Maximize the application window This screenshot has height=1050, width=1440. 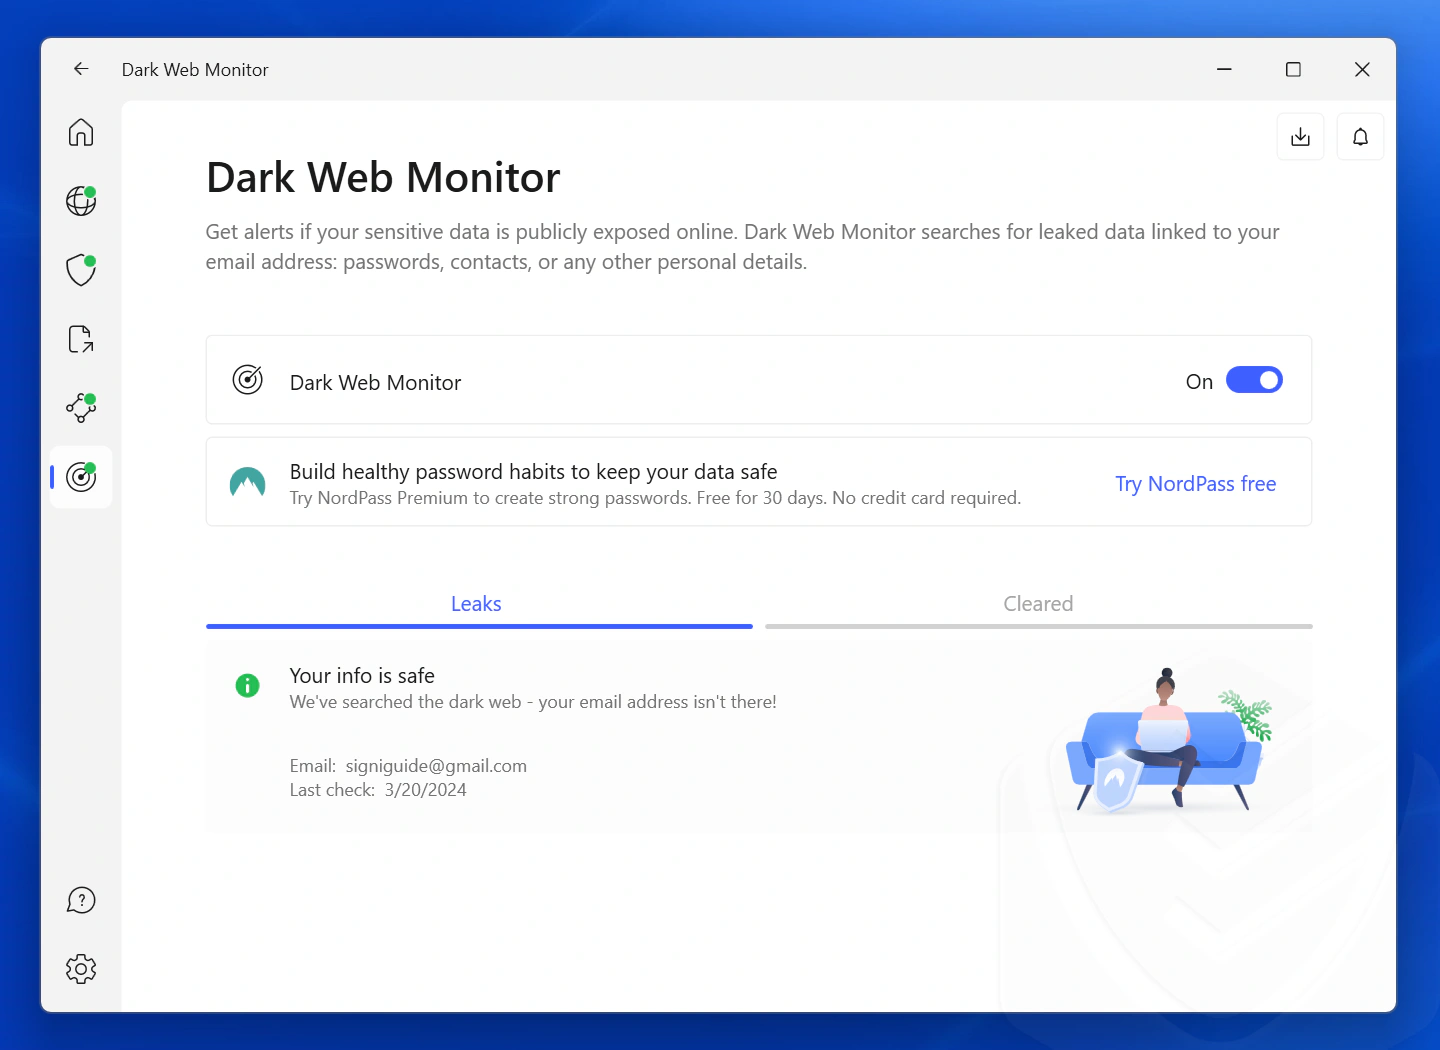coord(1293,69)
